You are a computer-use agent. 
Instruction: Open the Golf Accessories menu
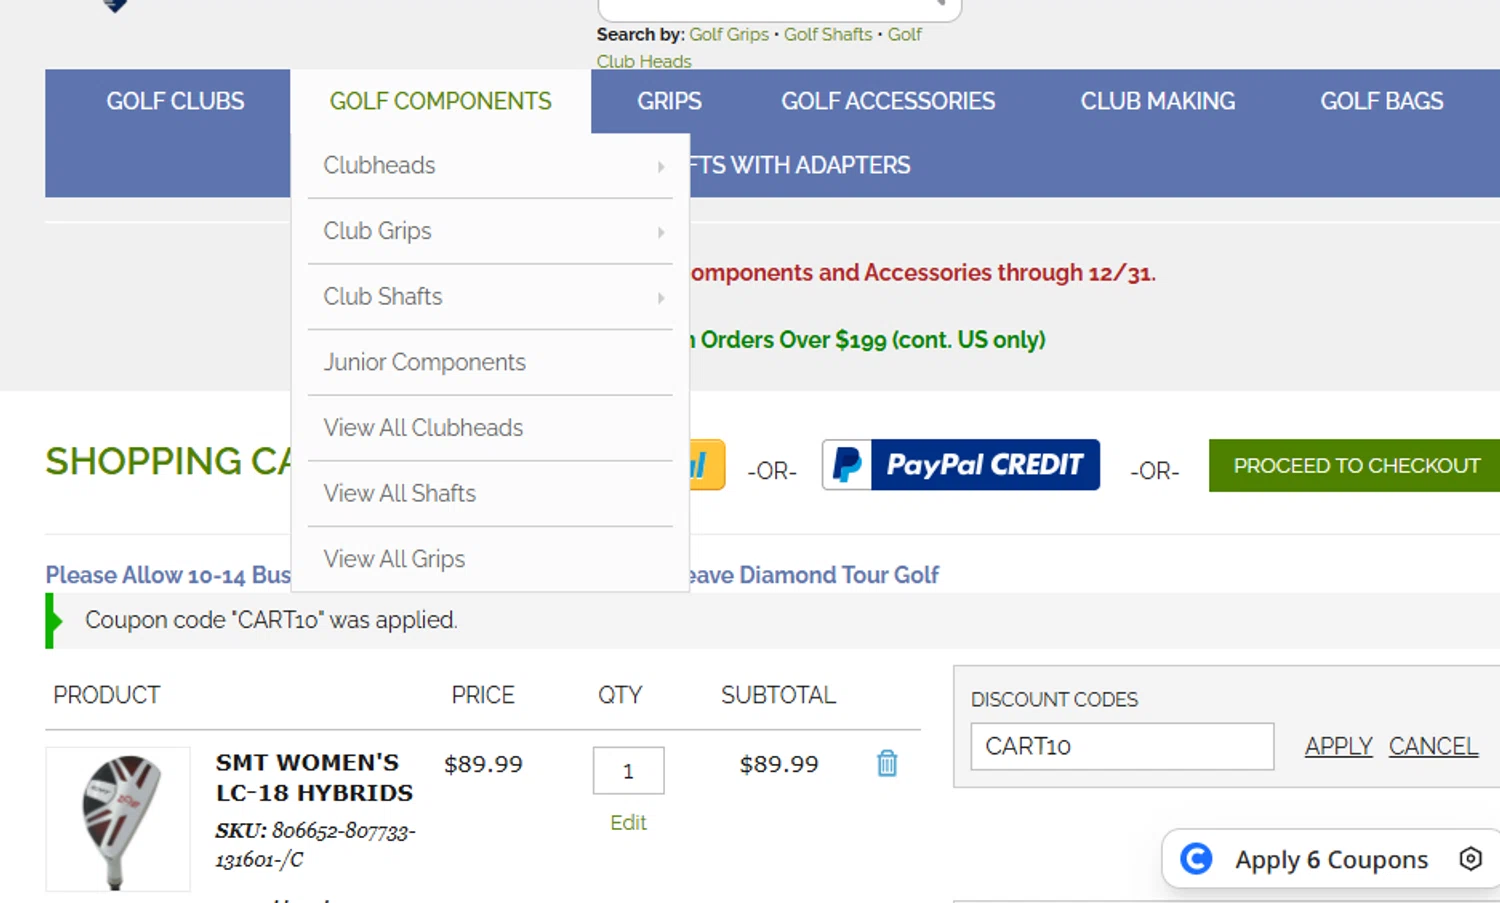[x=888, y=101]
